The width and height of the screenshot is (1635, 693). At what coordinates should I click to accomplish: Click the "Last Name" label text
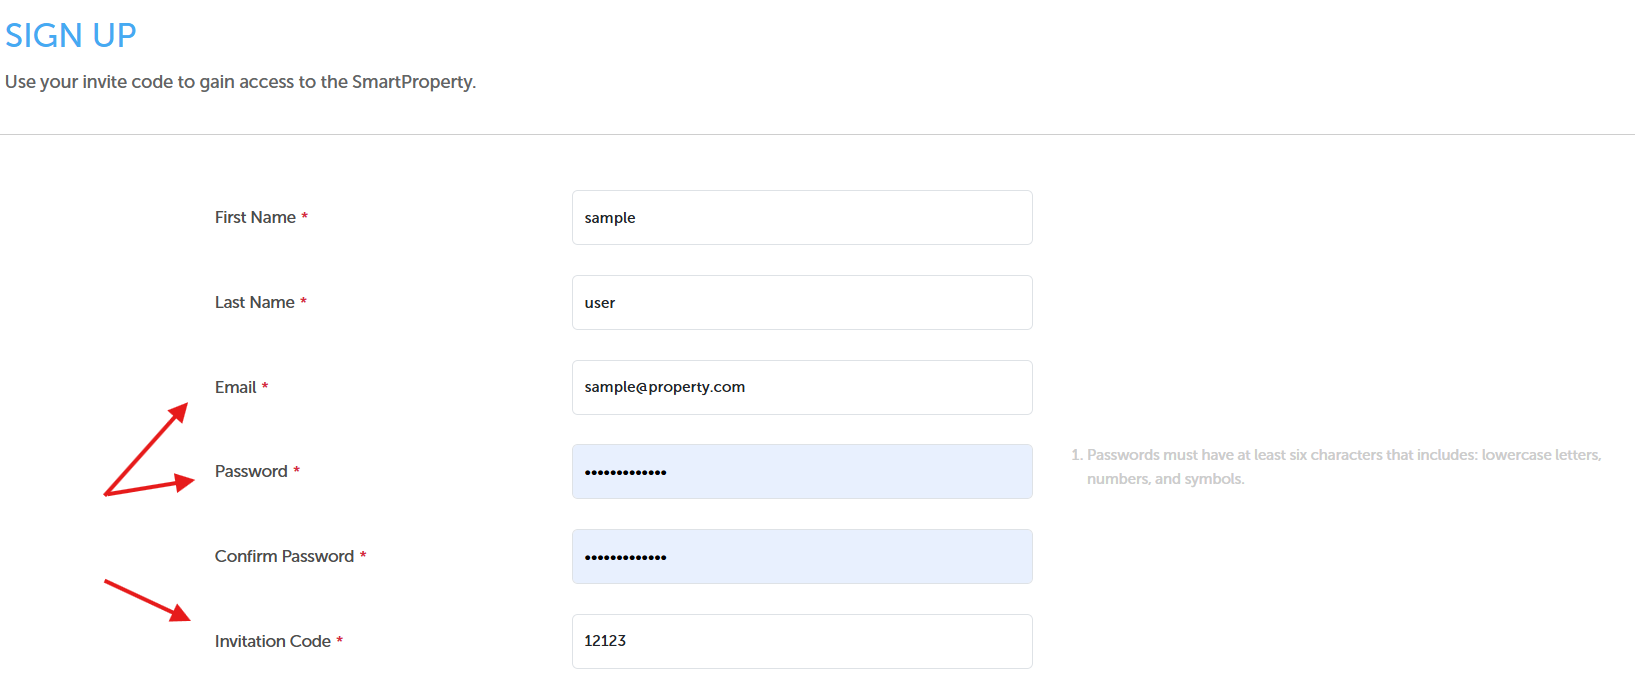[255, 302]
